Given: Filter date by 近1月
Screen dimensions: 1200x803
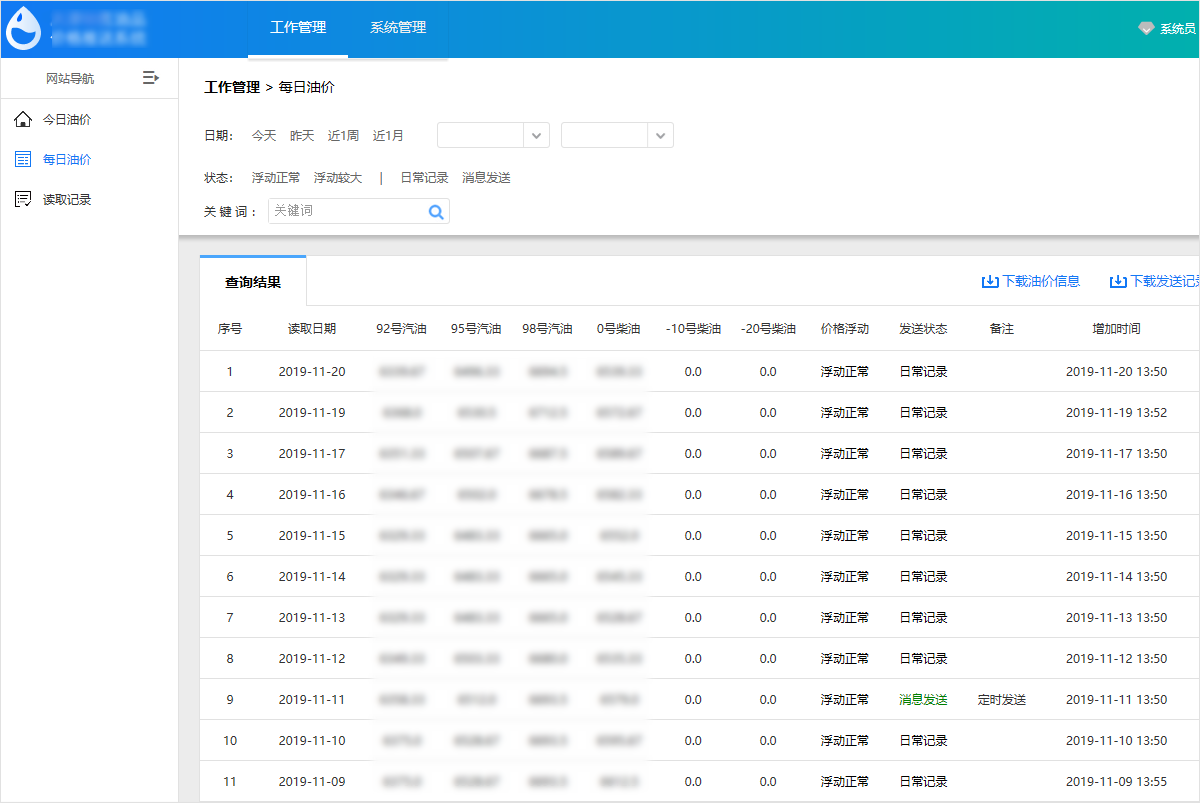Looking at the screenshot, I should pos(389,136).
